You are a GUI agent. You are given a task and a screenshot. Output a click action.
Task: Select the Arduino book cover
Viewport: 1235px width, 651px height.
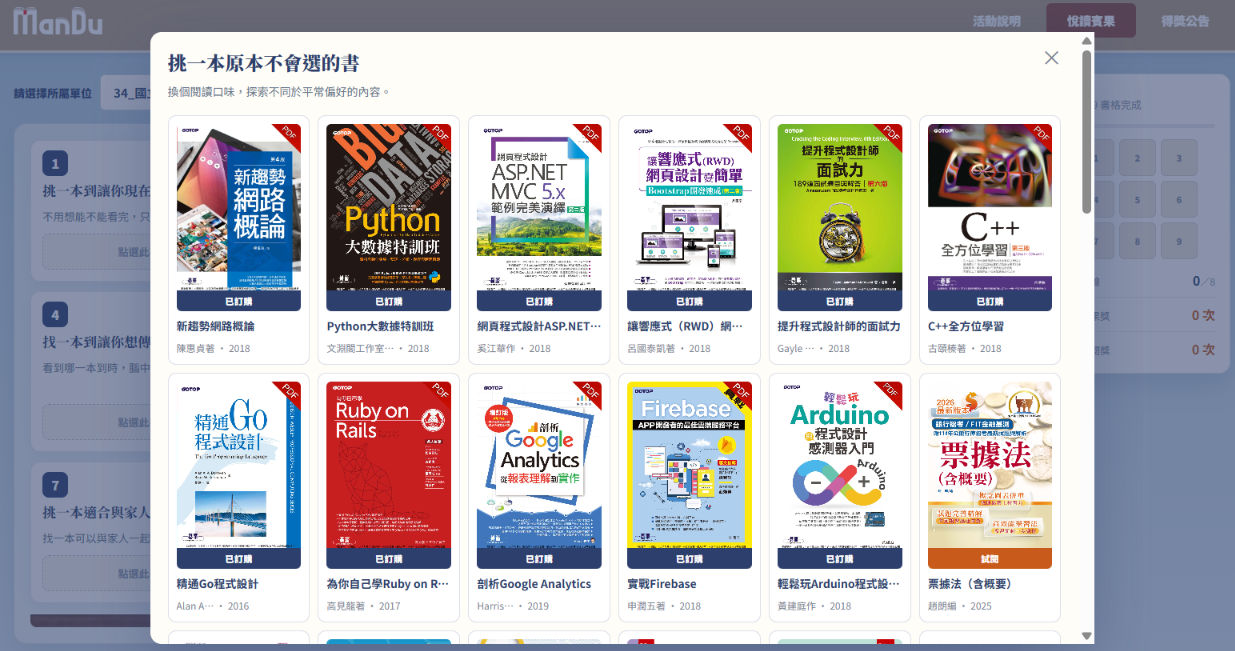tap(840, 465)
